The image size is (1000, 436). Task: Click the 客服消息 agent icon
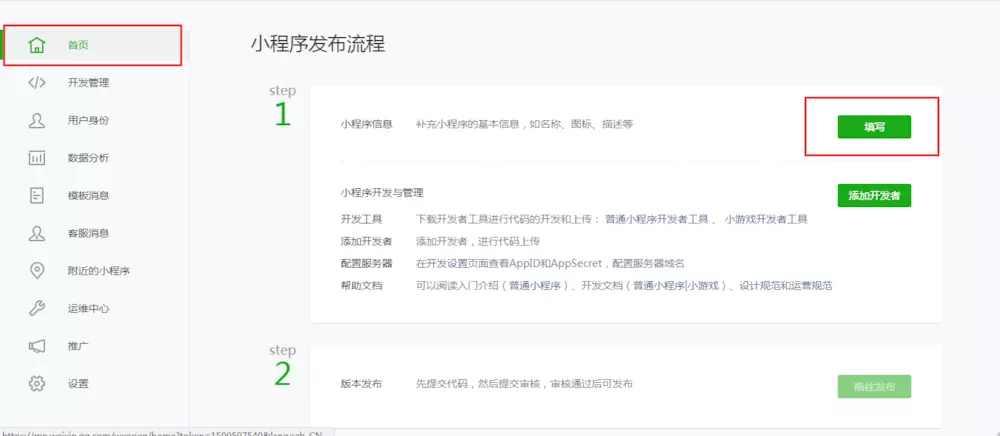pyautogui.click(x=37, y=233)
